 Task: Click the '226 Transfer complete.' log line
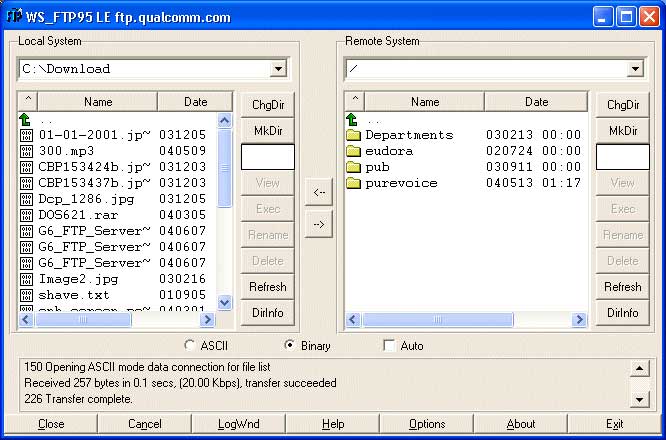(x=78, y=399)
